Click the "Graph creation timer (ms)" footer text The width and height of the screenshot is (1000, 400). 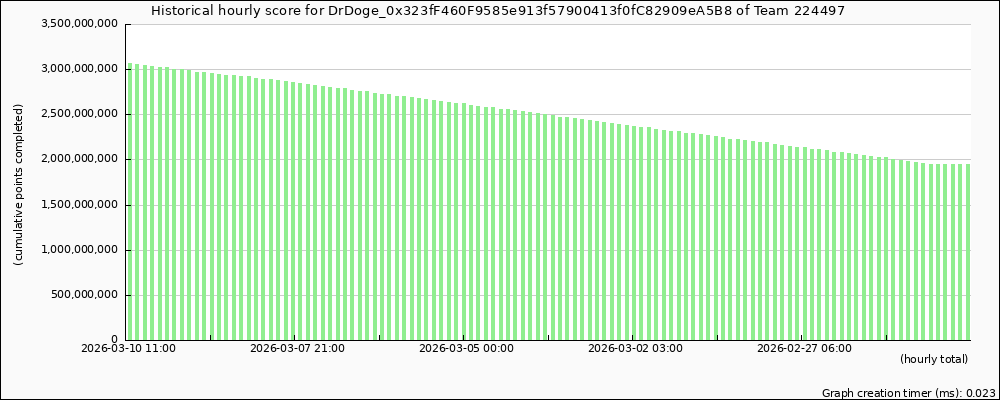pyautogui.click(x=908, y=393)
